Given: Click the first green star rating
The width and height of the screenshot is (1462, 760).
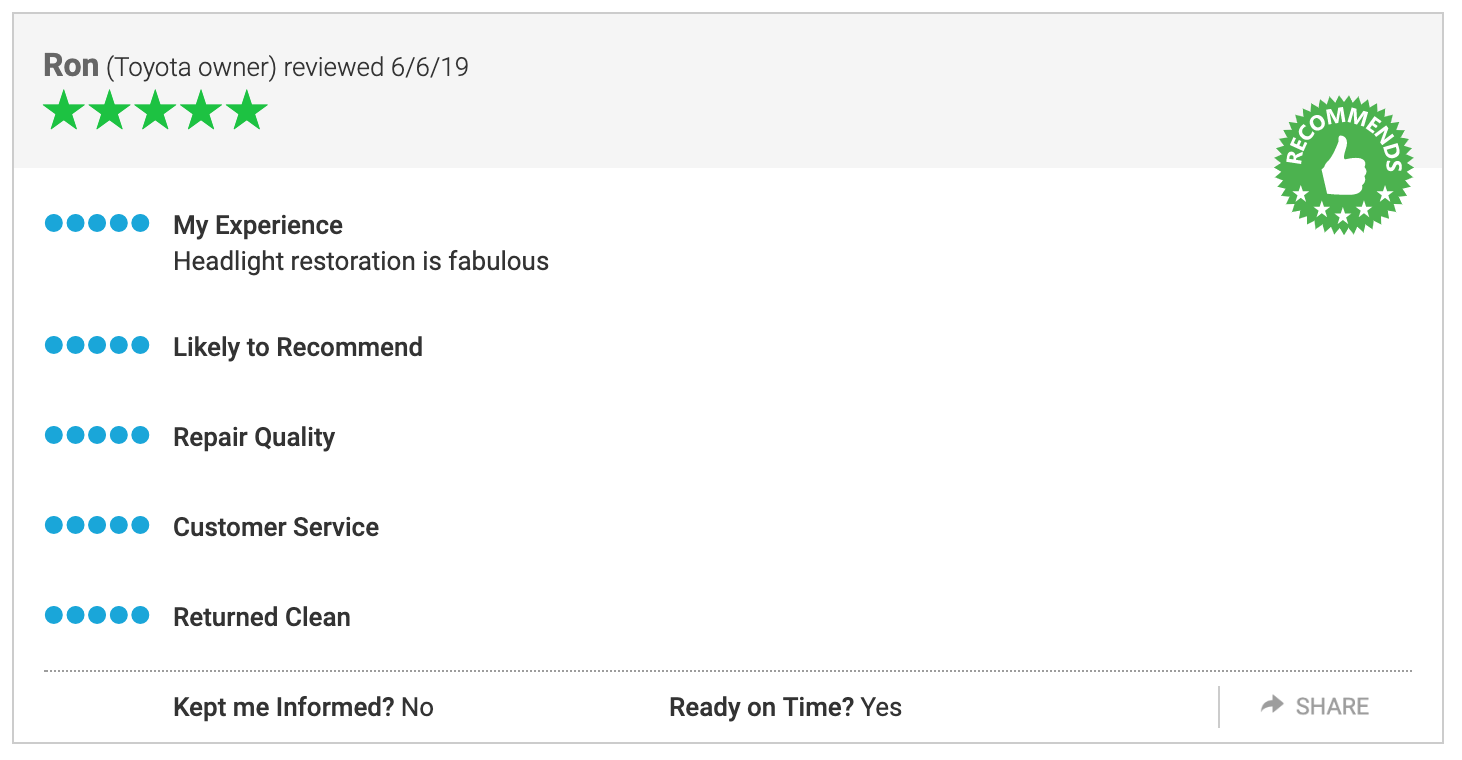Looking at the screenshot, I should point(63,110).
